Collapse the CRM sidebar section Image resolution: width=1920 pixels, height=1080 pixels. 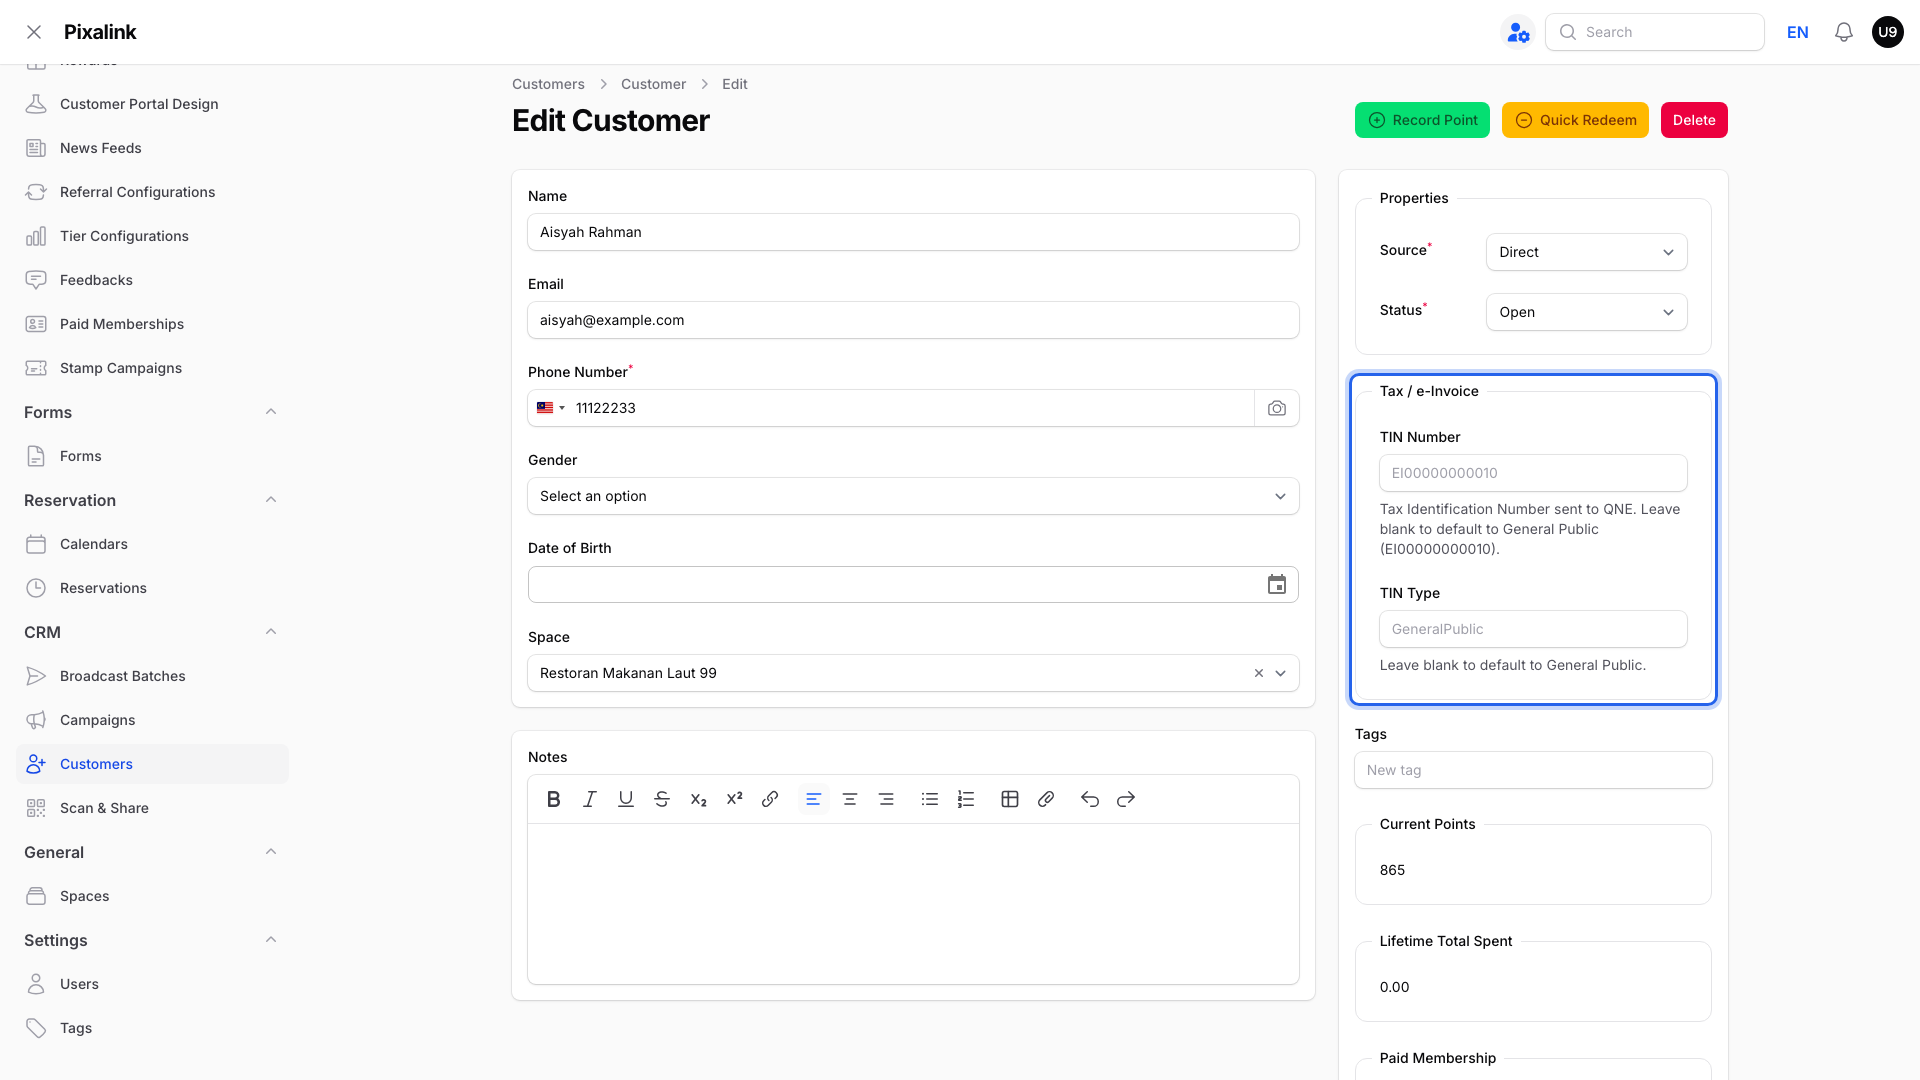(271, 632)
